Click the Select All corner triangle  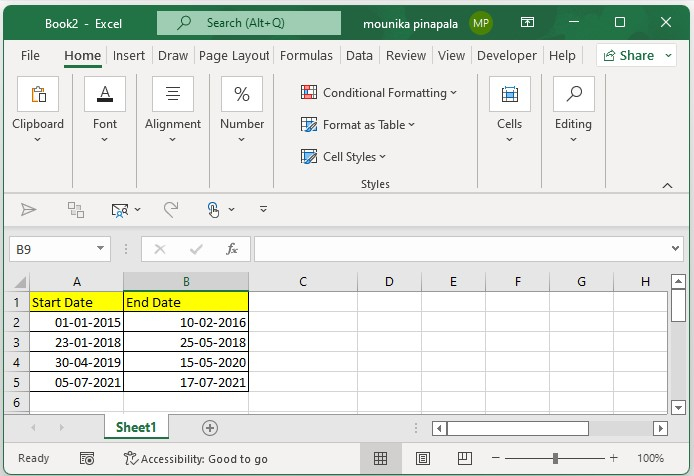tap(20, 282)
